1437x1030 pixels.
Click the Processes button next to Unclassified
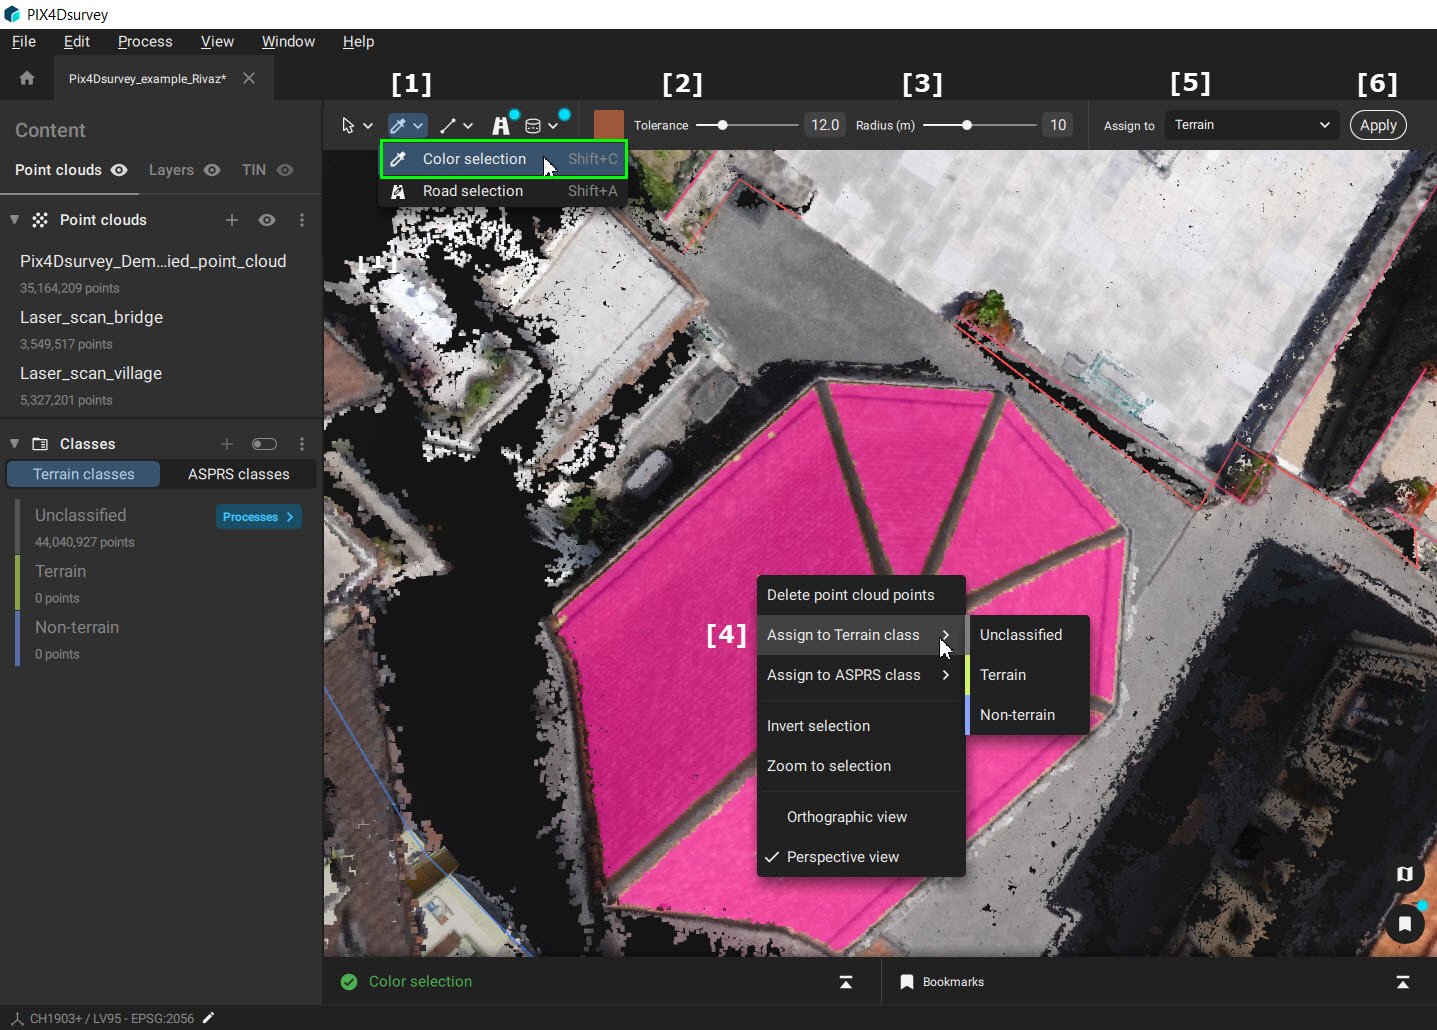pos(257,517)
